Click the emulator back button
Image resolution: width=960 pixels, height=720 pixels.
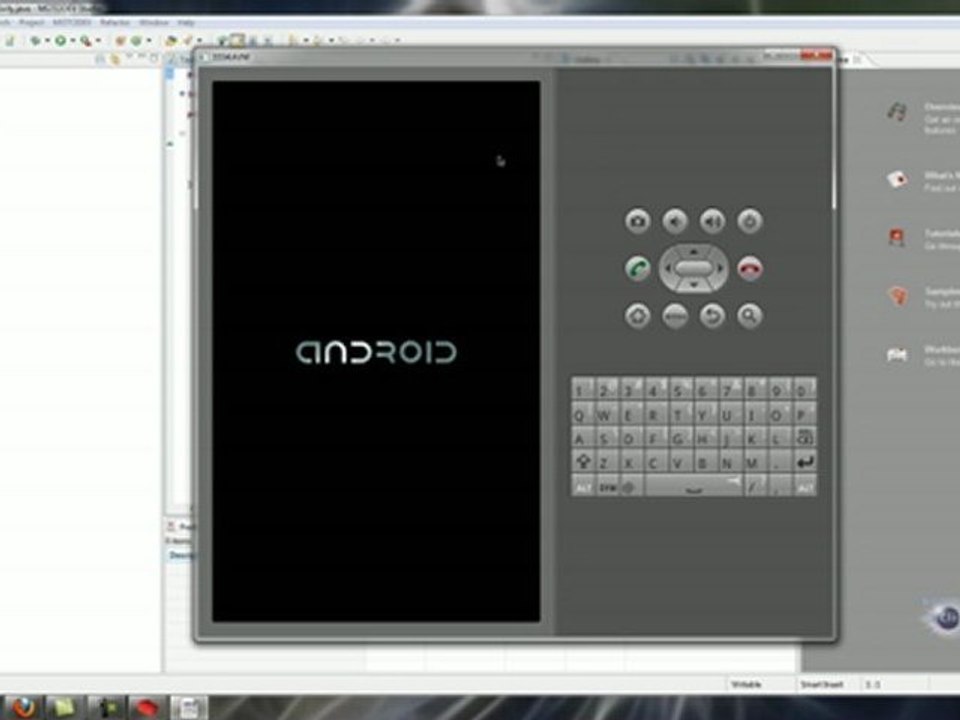[712, 316]
